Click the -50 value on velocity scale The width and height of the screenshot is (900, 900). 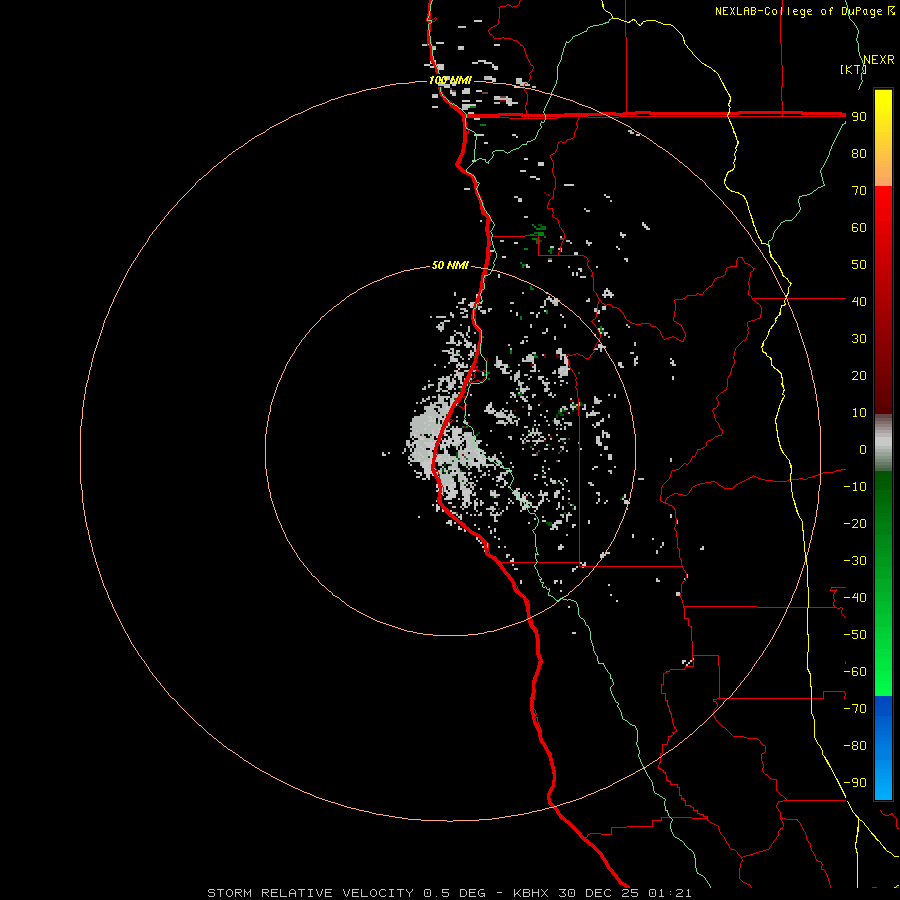(855, 635)
